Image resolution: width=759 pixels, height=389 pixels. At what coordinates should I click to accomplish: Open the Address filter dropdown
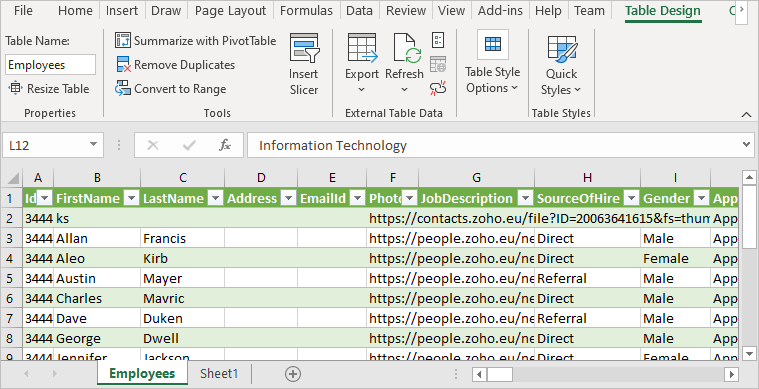(x=288, y=198)
